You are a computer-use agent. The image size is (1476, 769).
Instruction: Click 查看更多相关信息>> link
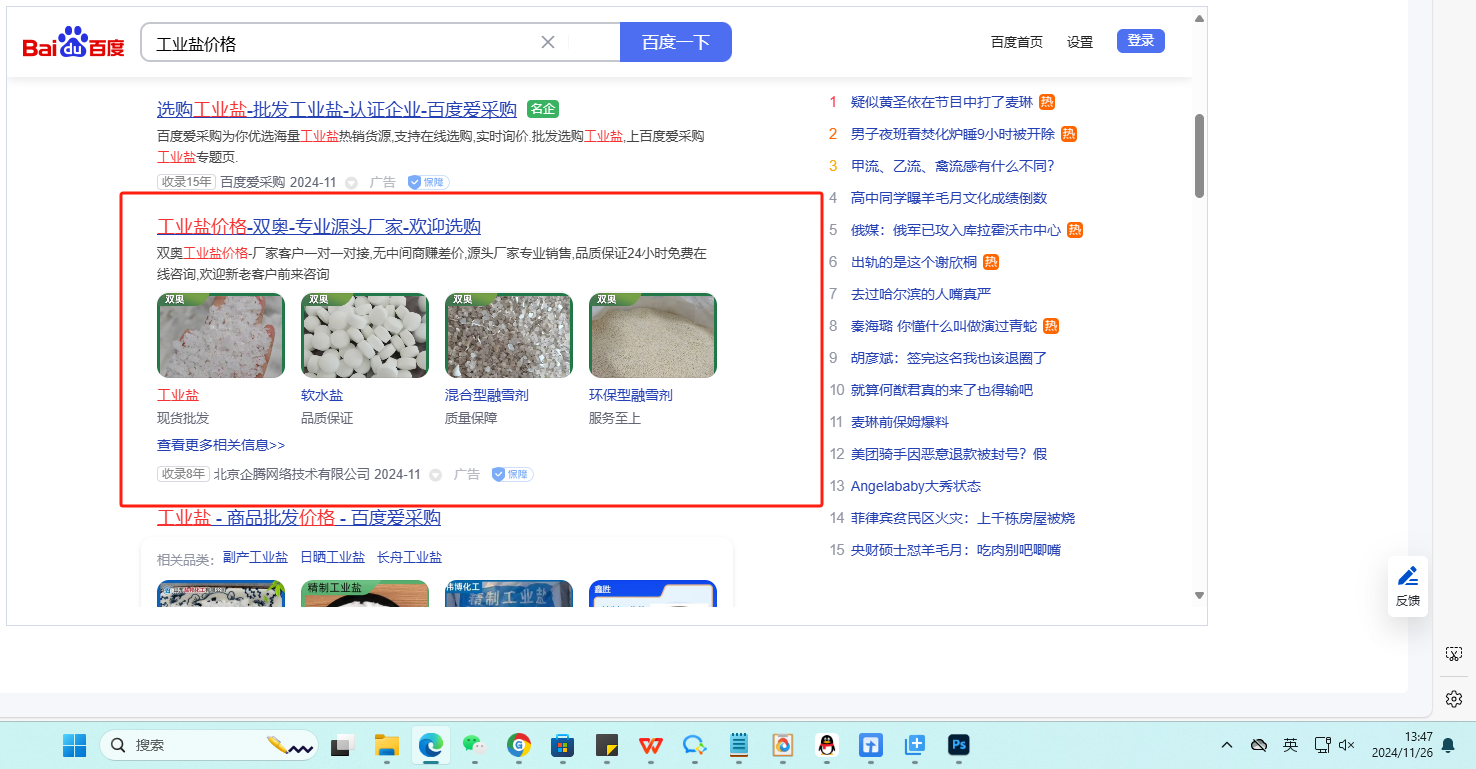(x=221, y=445)
